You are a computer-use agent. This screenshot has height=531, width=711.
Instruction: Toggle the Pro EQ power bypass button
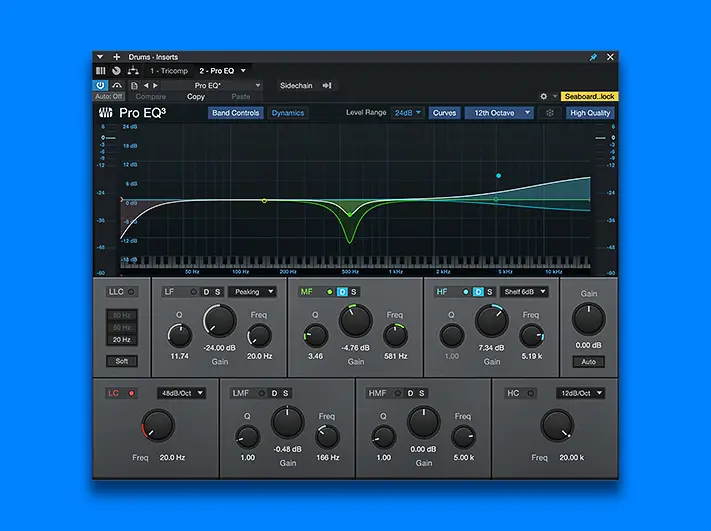(x=100, y=85)
